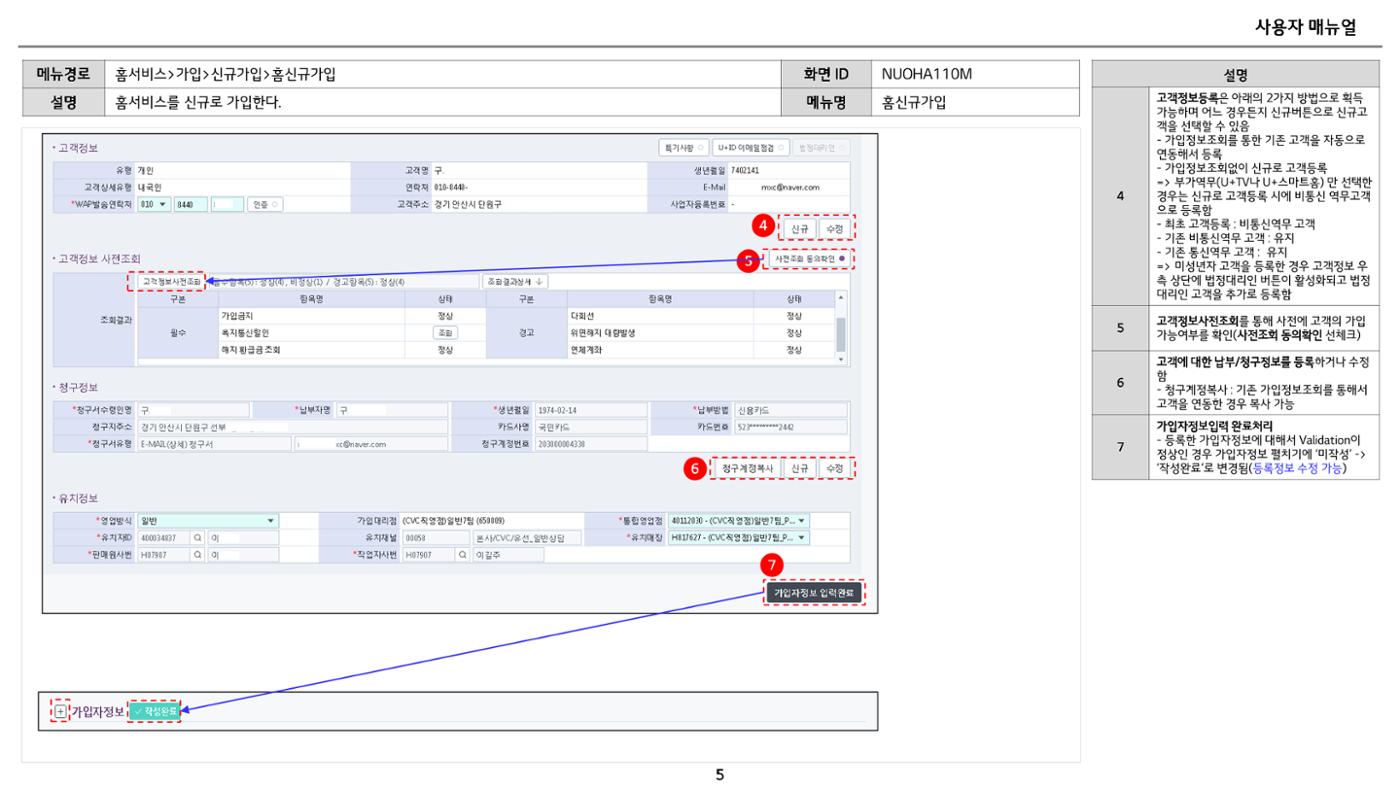The width and height of the screenshot is (1400, 788).
Task: Click the 작업자사번 H07907 field
Action: coord(427,554)
